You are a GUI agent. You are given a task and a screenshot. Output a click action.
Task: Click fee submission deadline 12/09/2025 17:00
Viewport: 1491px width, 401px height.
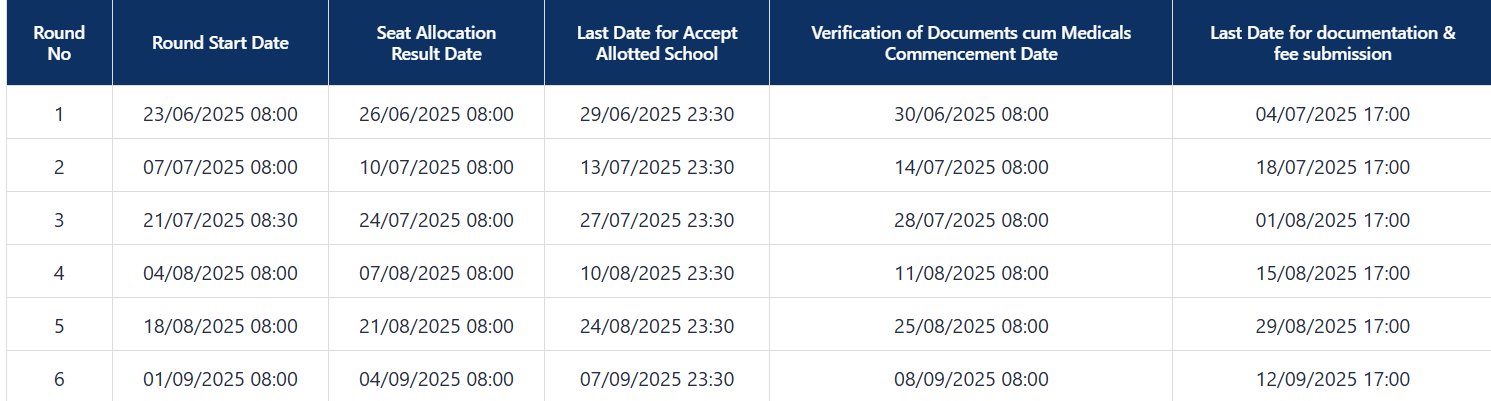[1333, 379]
